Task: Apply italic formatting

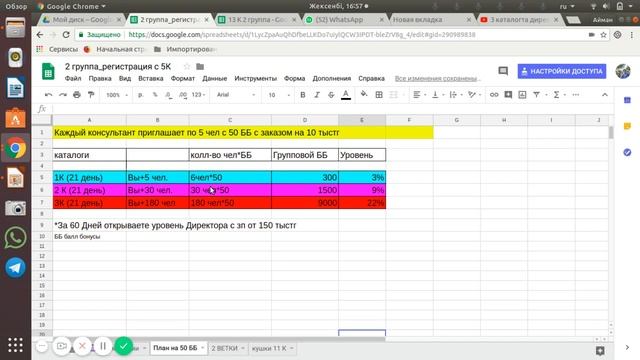Action: point(317,95)
